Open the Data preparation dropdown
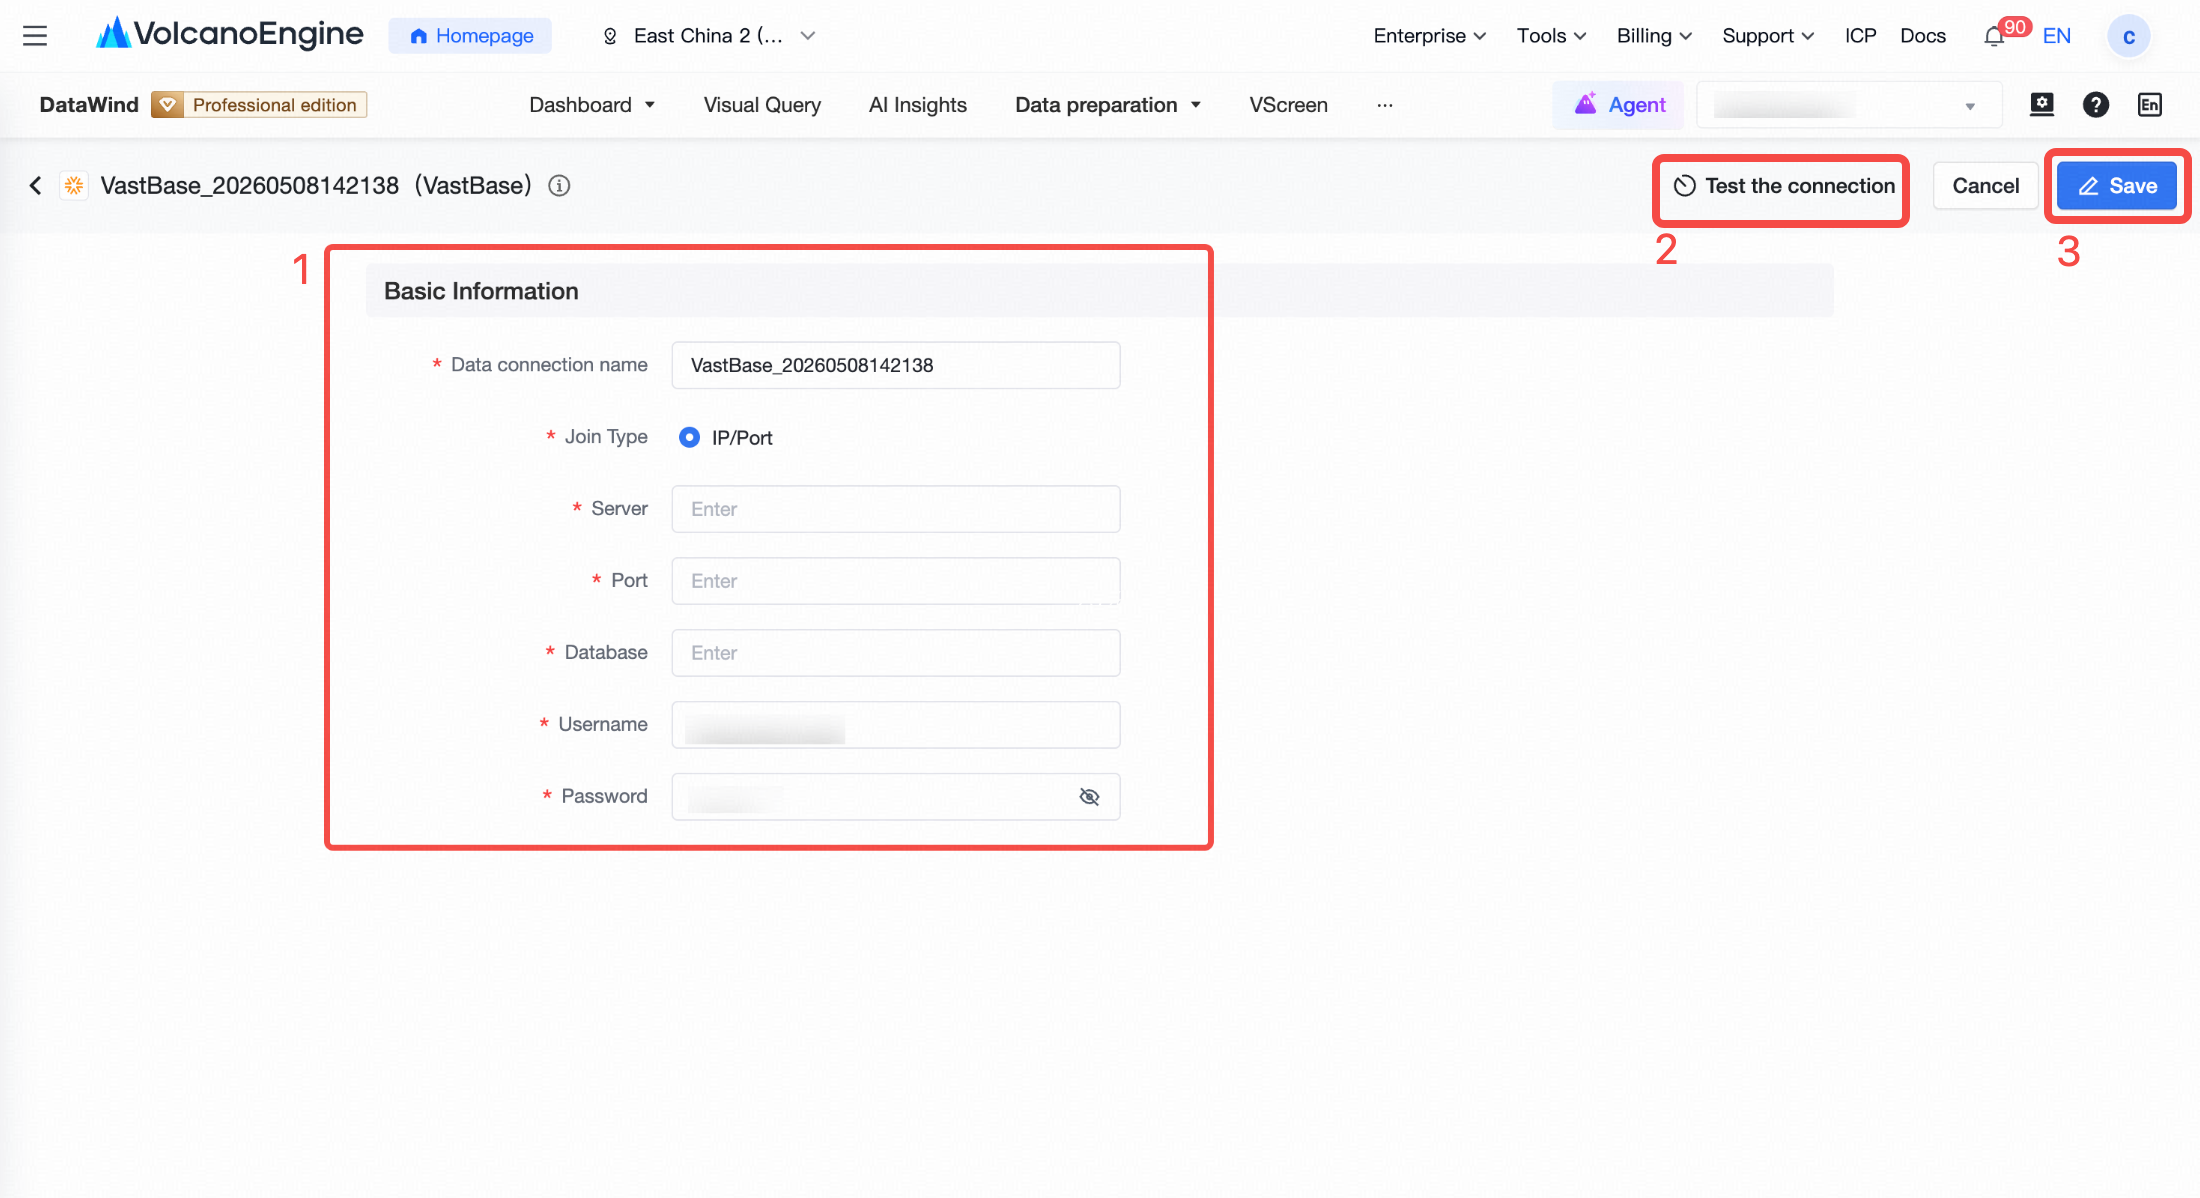2200x1198 pixels. coord(1108,105)
